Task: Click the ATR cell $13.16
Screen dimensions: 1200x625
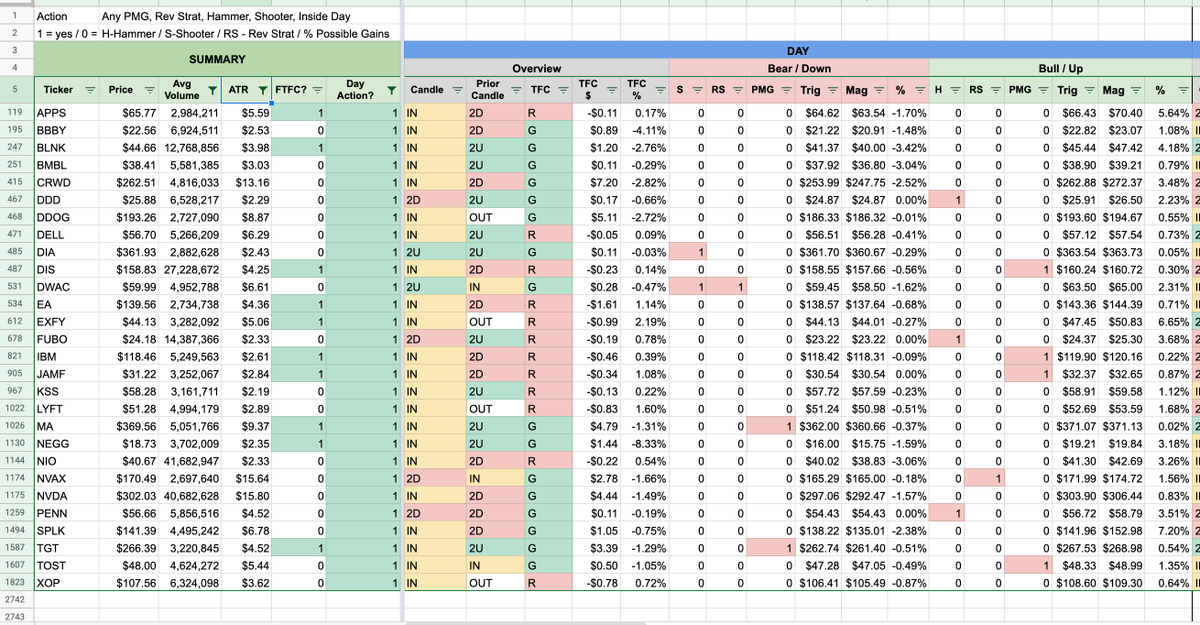Action: (247, 182)
